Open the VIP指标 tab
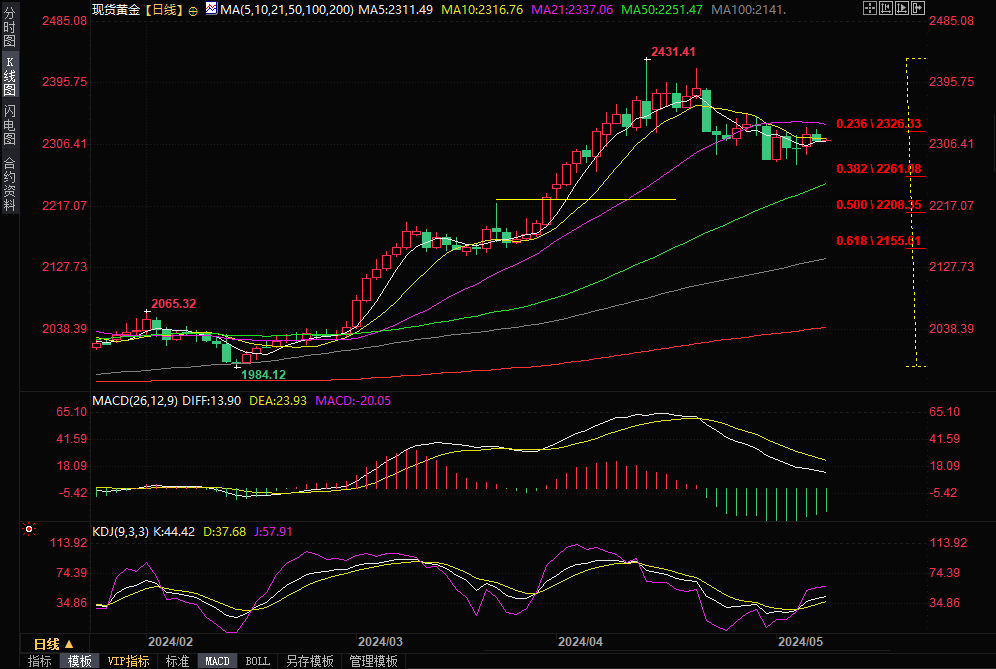996x669 pixels. coord(128,661)
